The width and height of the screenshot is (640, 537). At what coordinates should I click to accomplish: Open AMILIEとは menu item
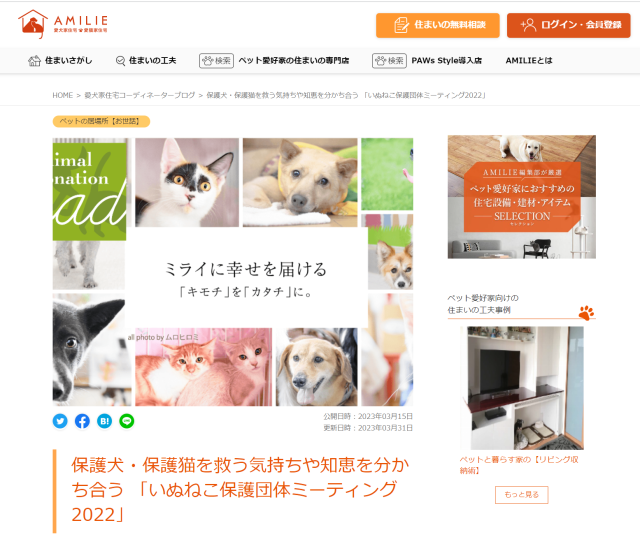[529, 61]
